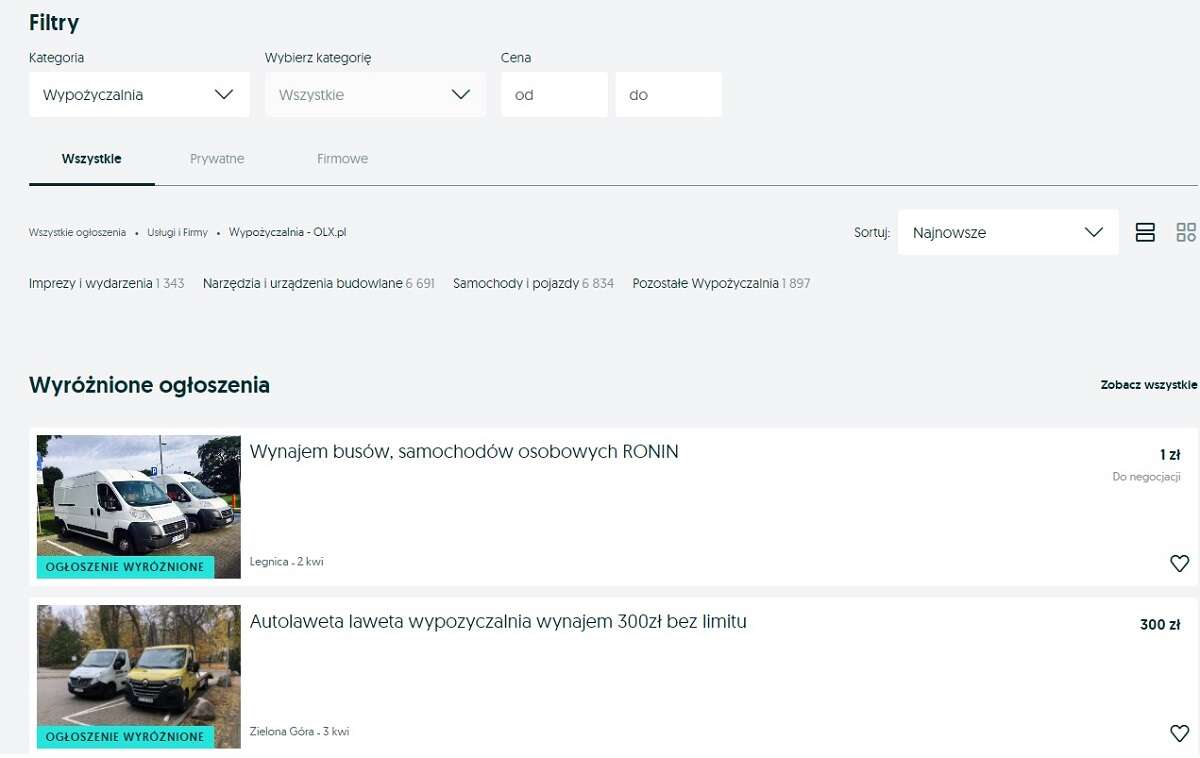
Task: Open the Kategoria Wypożyczalnia dropdown
Action: pos(139,95)
